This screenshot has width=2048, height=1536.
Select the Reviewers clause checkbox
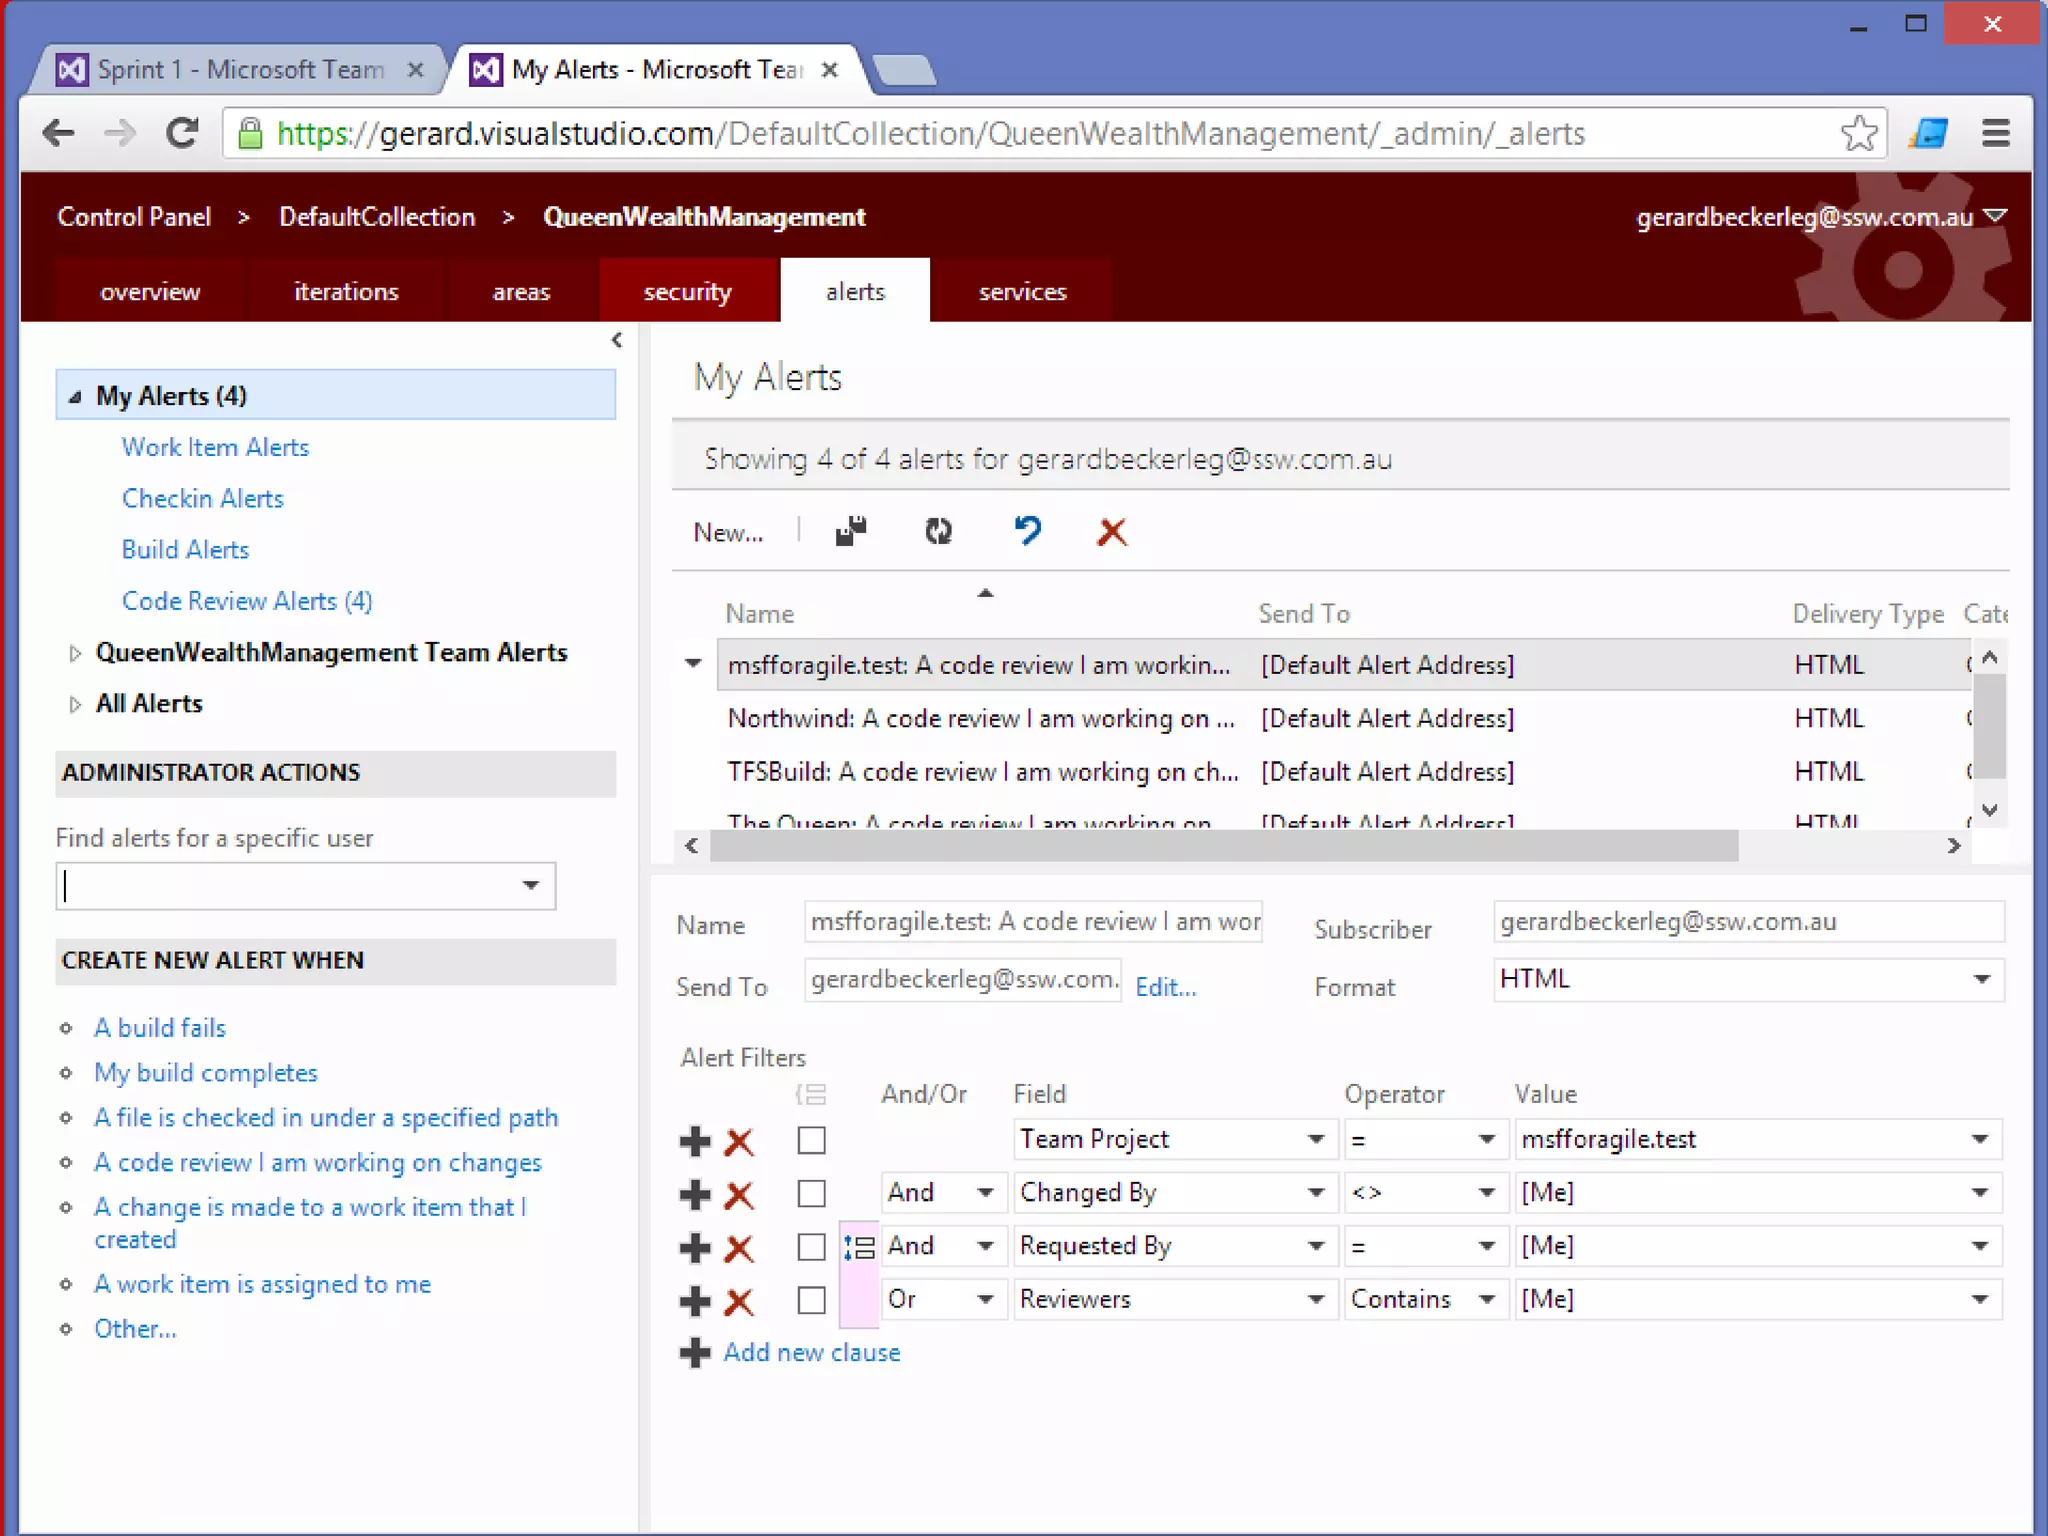[x=811, y=1300]
